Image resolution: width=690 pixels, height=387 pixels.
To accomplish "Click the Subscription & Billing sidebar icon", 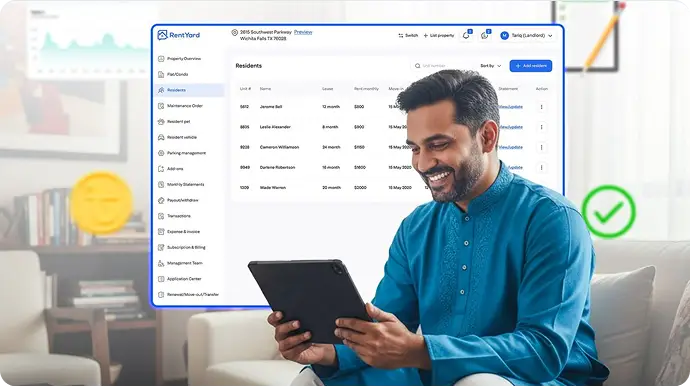I will (x=161, y=247).
